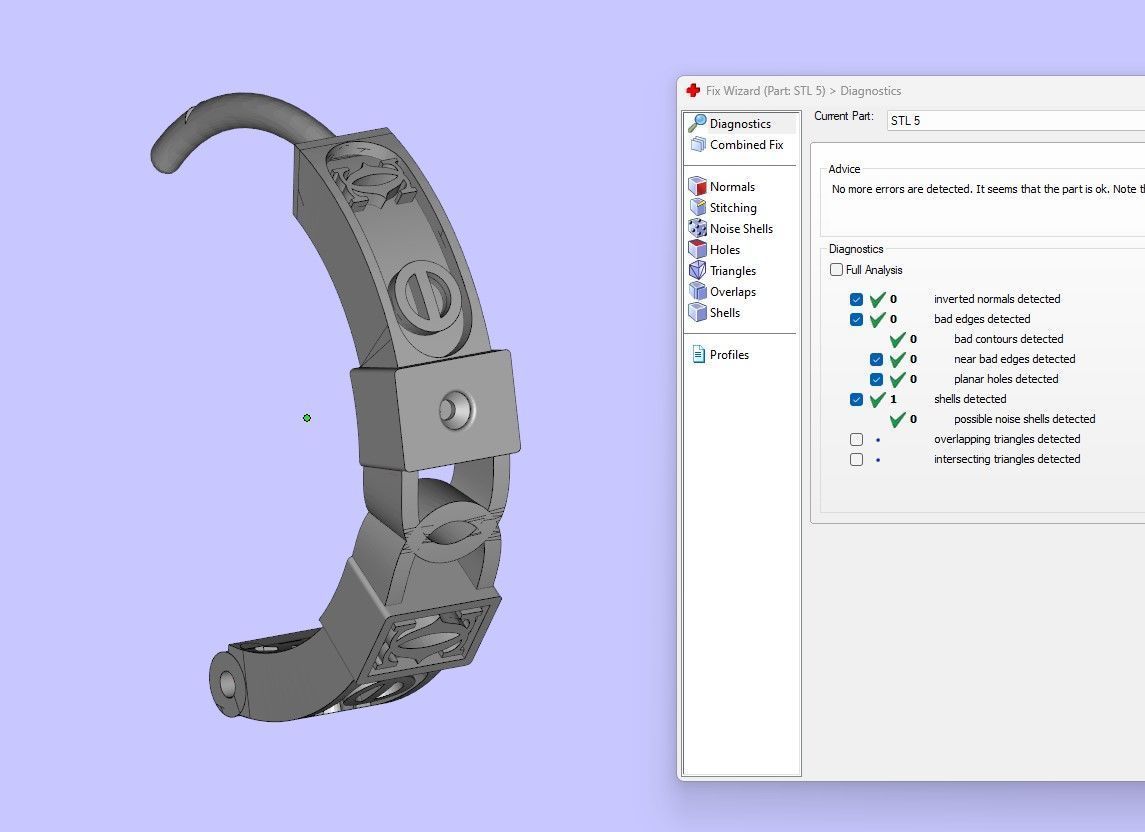Click 'possible noise shells detected' text
The image size is (1145, 832).
(x=1025, y=419)
